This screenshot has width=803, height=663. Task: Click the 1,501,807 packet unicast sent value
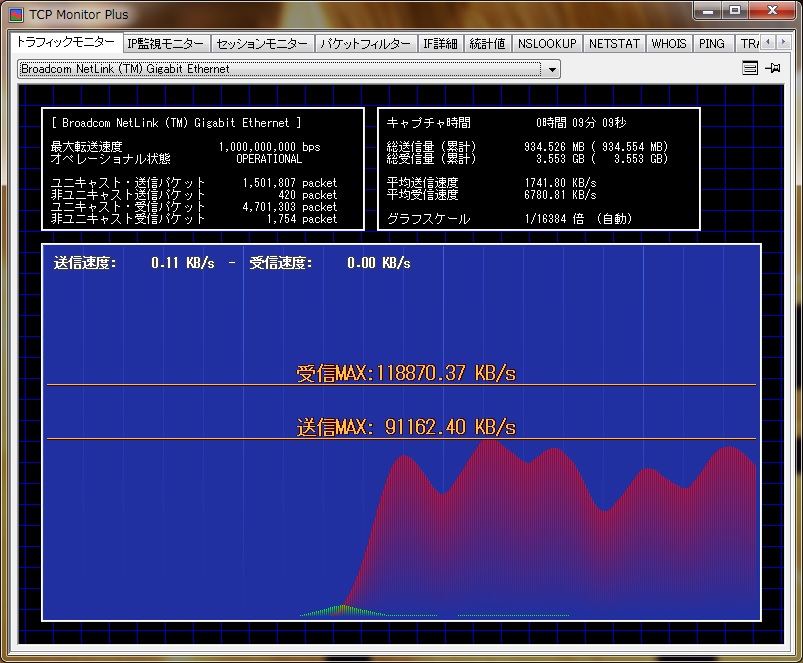pos(290,183)
